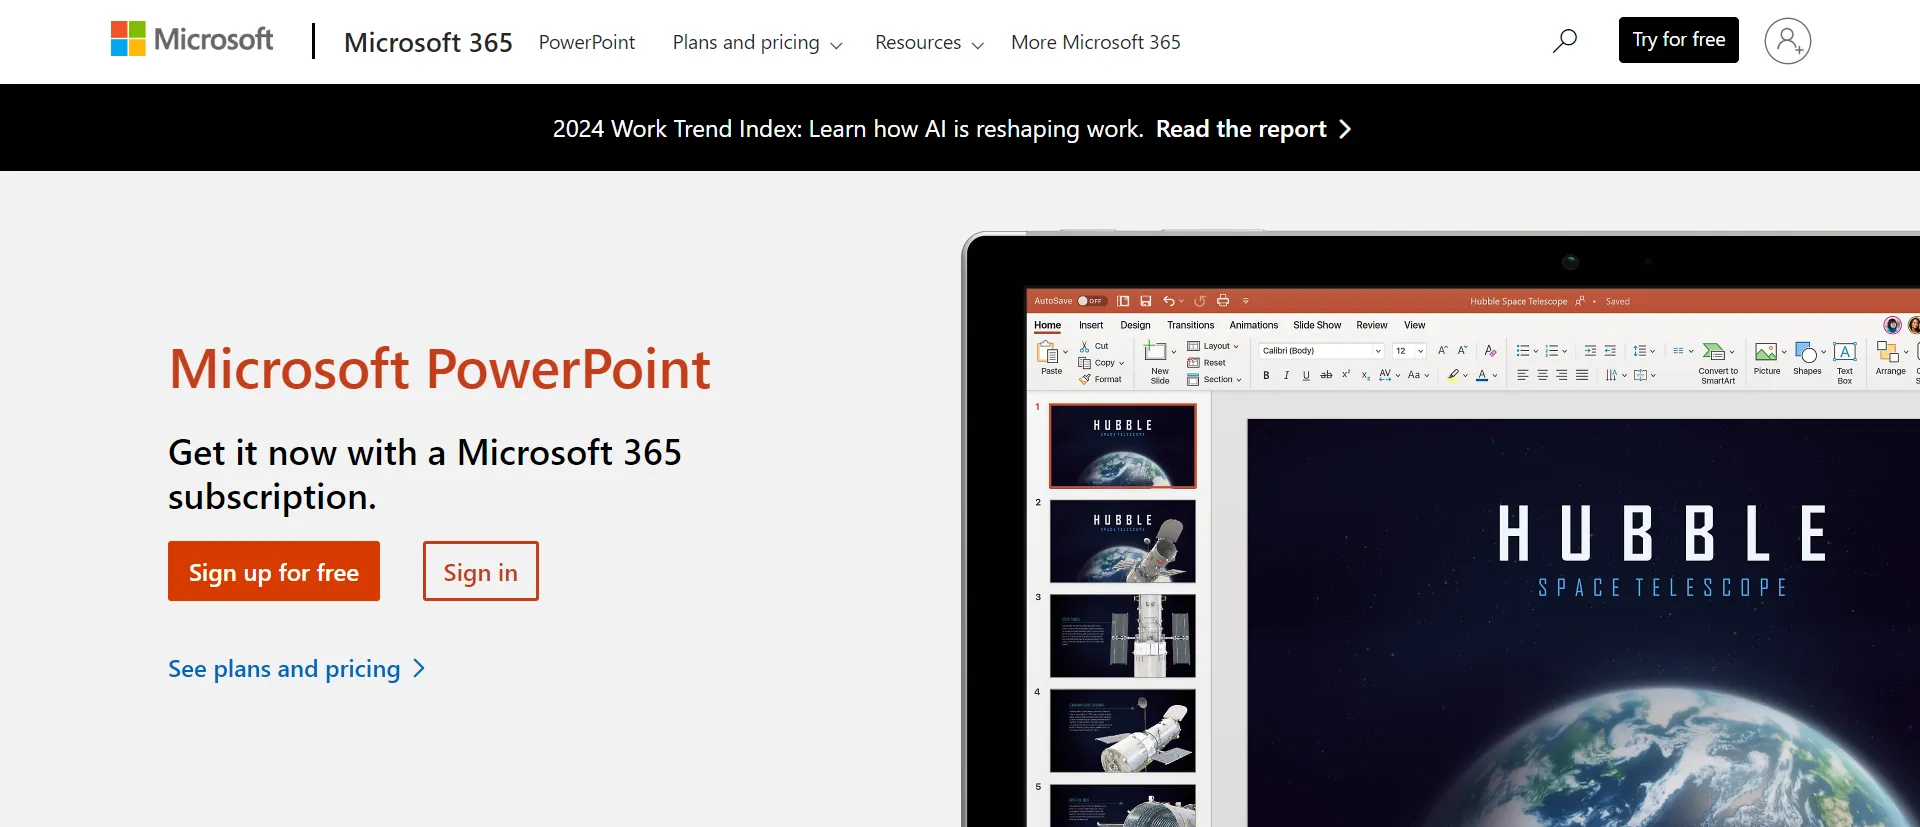Click the Paste clipboard icon

(1048, 352)
